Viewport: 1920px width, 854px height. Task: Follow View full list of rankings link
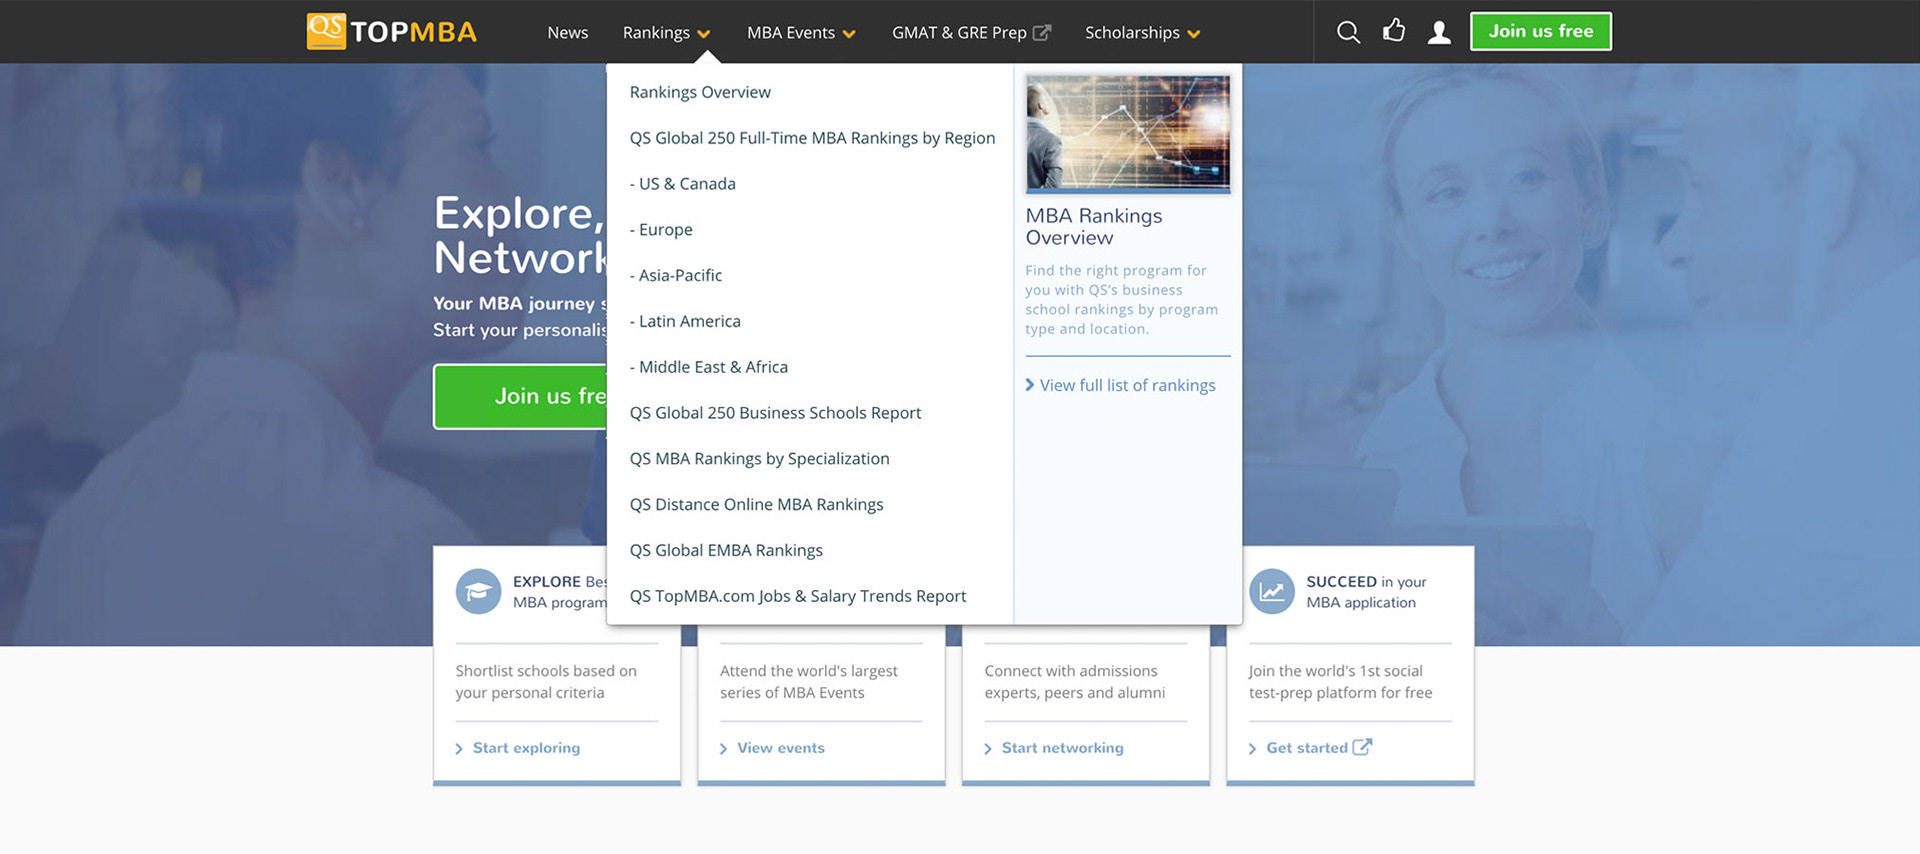click(x=1127, y=385)
